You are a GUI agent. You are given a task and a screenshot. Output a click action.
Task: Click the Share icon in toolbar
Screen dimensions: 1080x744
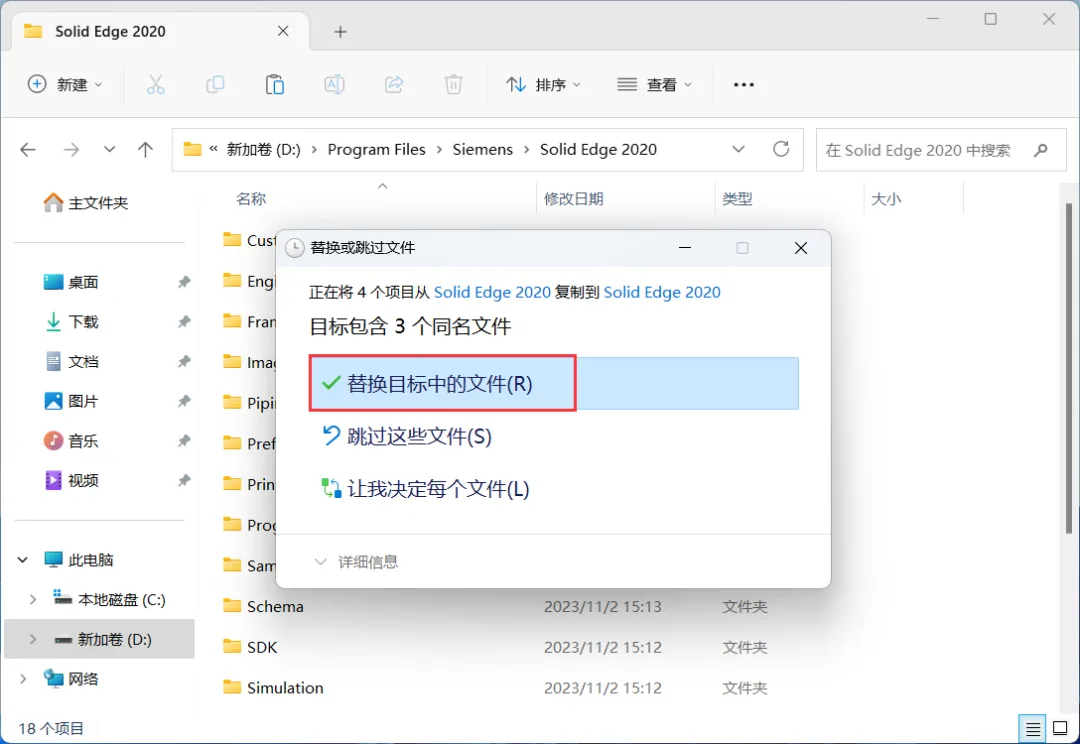point(394,85)
